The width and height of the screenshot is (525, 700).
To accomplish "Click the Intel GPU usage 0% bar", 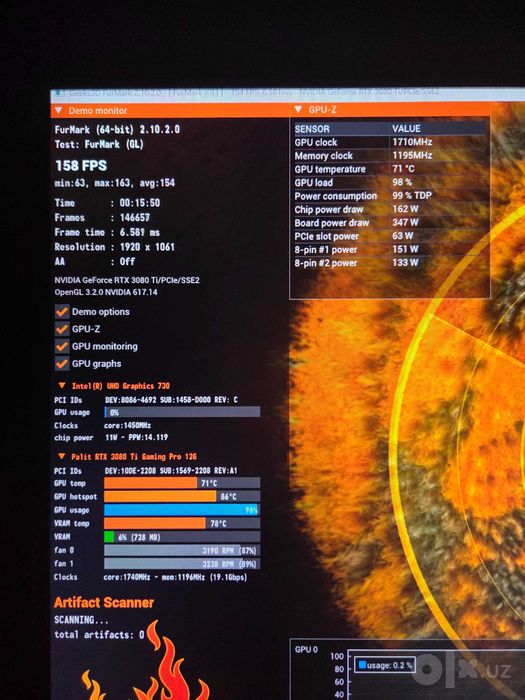I will click(182, 412).
